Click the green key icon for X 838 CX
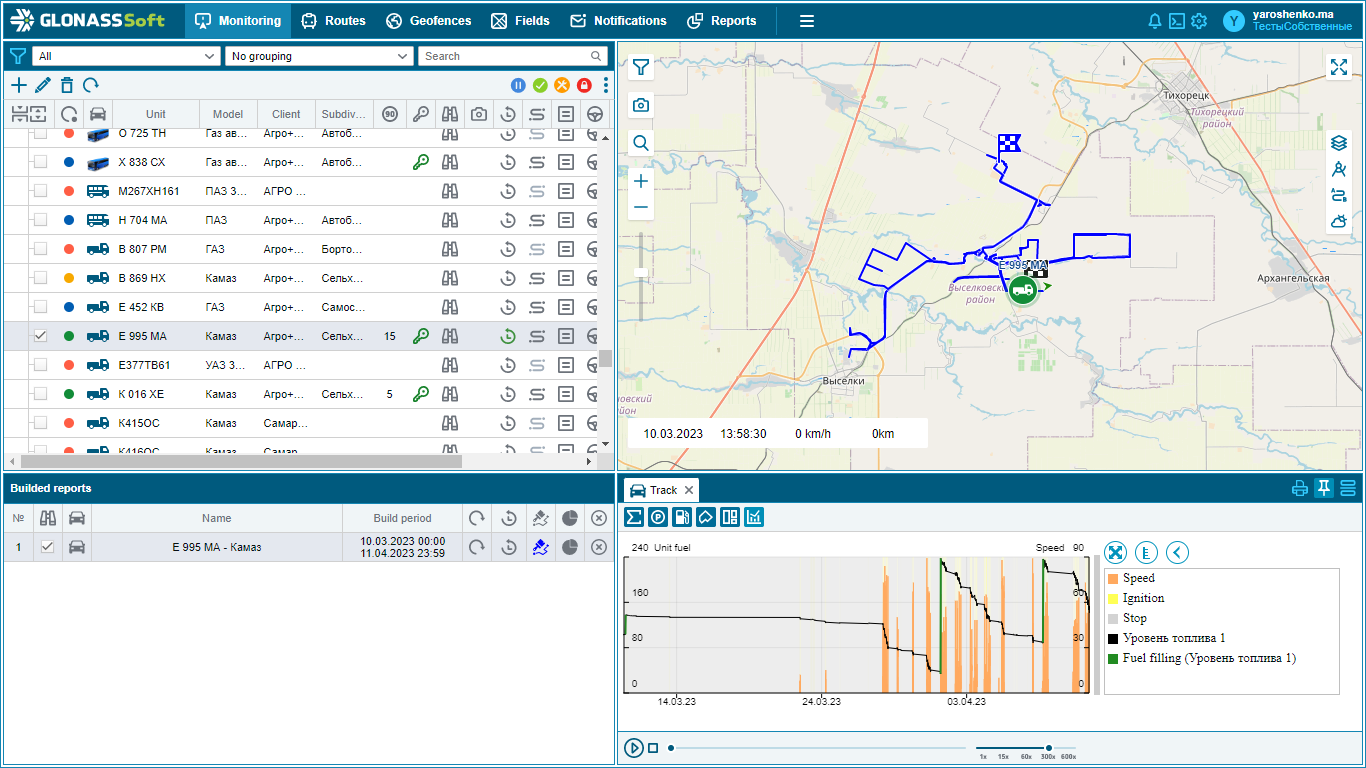 coord(421,162)
